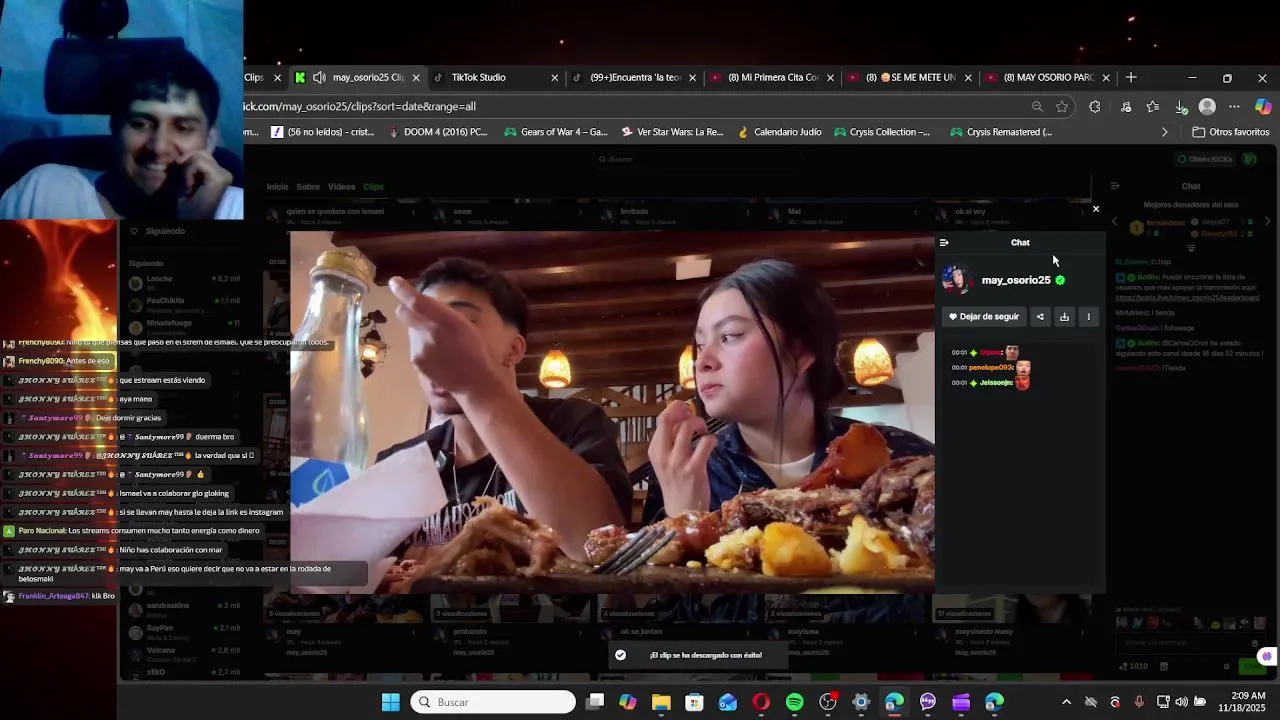Image resolution: width=1280 pixels, height=720 pixels.
Task: Open the 'Gears of War 4 – Ga...' bookmark
Action: click(556, 132)
